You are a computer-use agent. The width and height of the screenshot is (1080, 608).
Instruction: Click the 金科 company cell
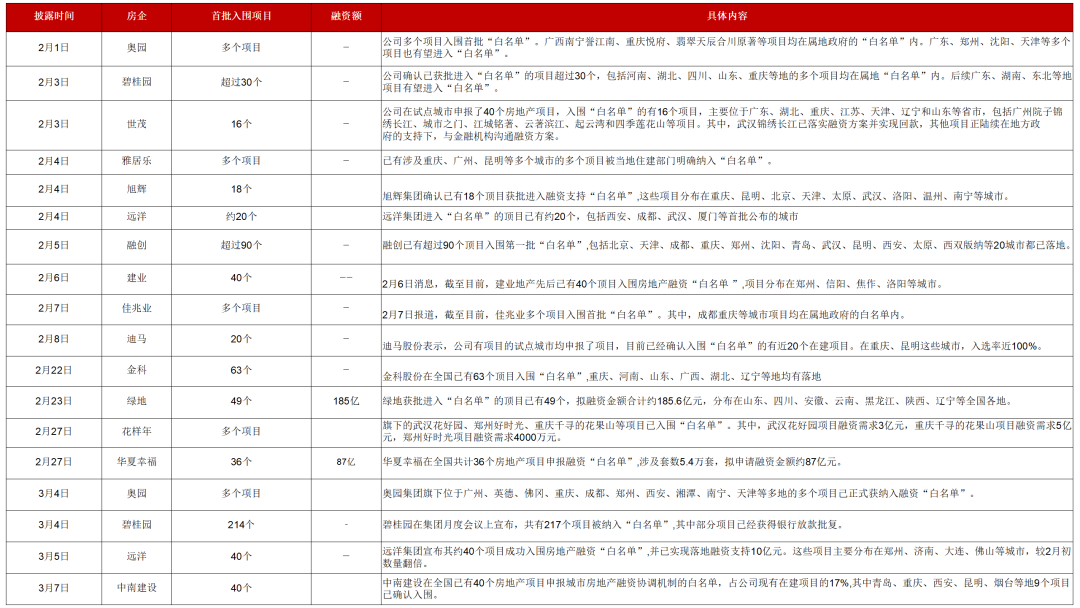[x=136, y=370]
